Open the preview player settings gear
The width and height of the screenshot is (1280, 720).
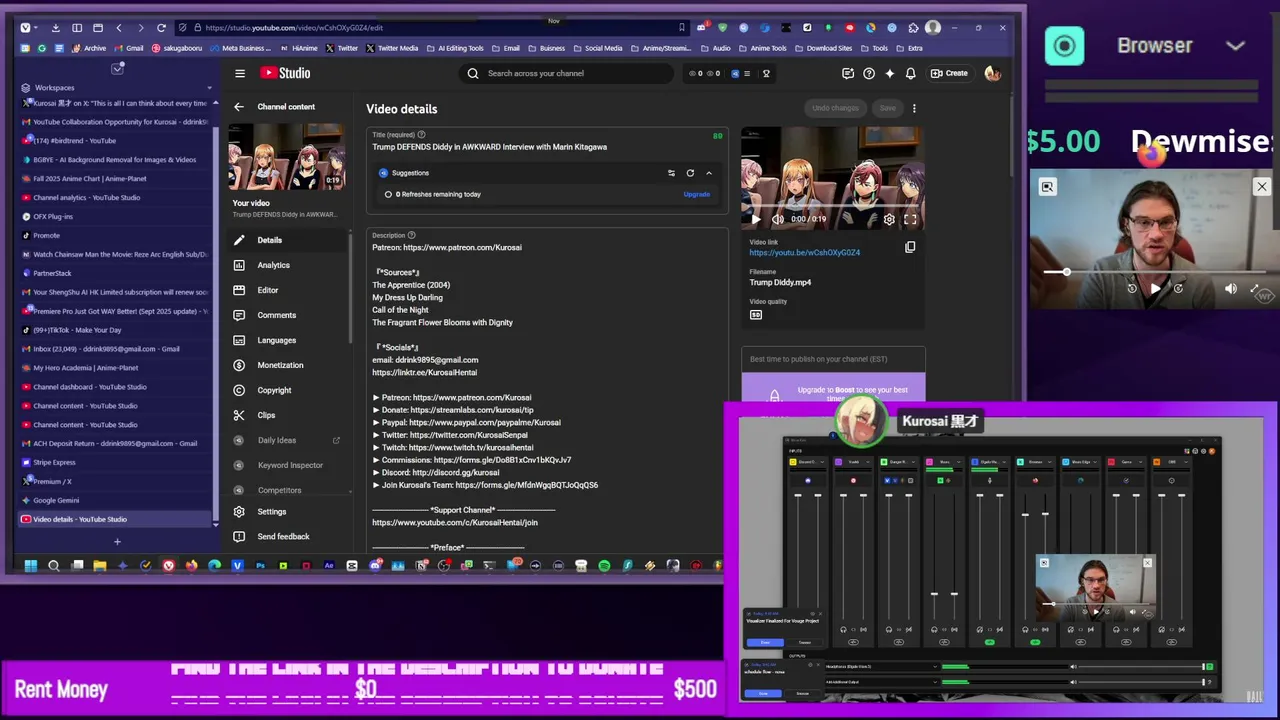click(x=889, y=219)
